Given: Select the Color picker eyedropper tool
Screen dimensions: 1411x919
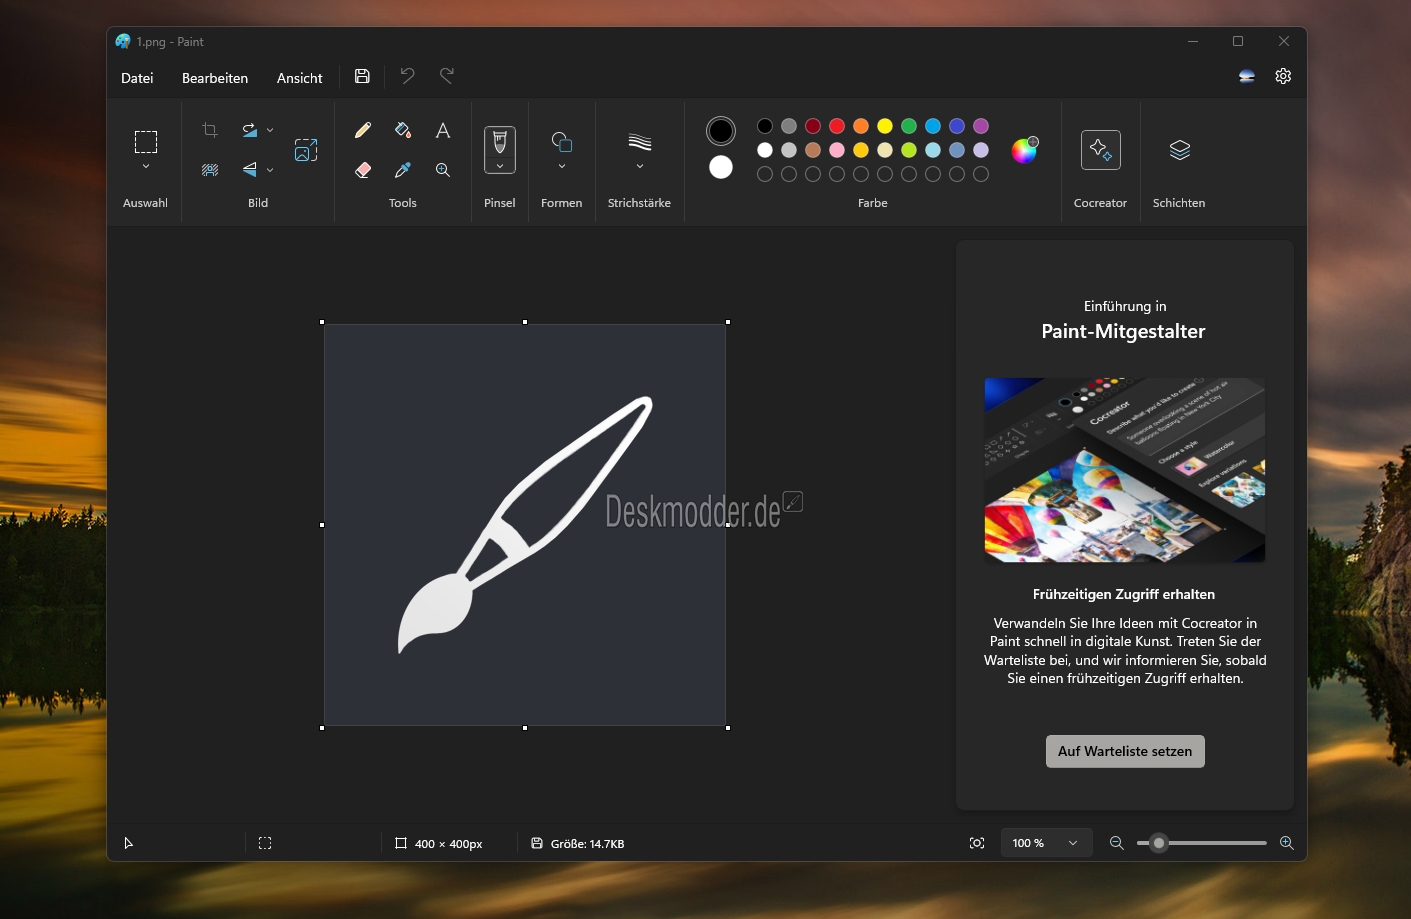Looking at the screenshot, I should click(403, 170).
